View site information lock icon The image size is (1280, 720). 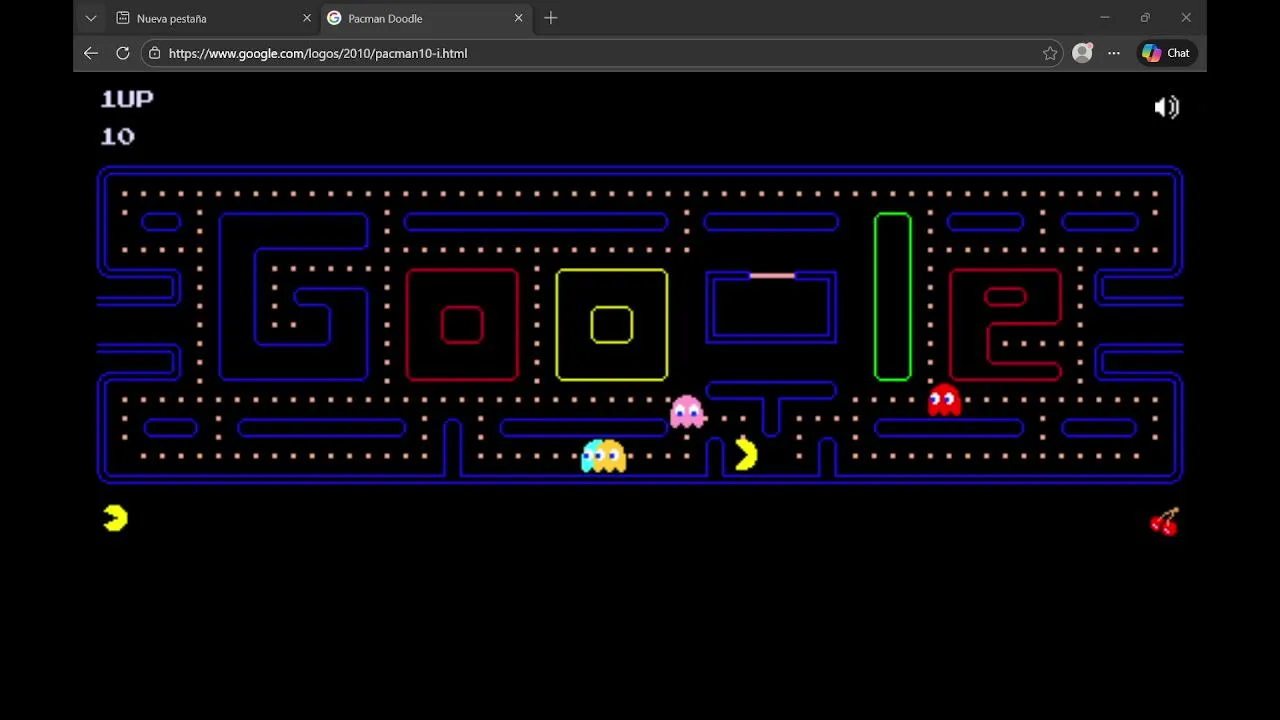(x=154, y=53)
